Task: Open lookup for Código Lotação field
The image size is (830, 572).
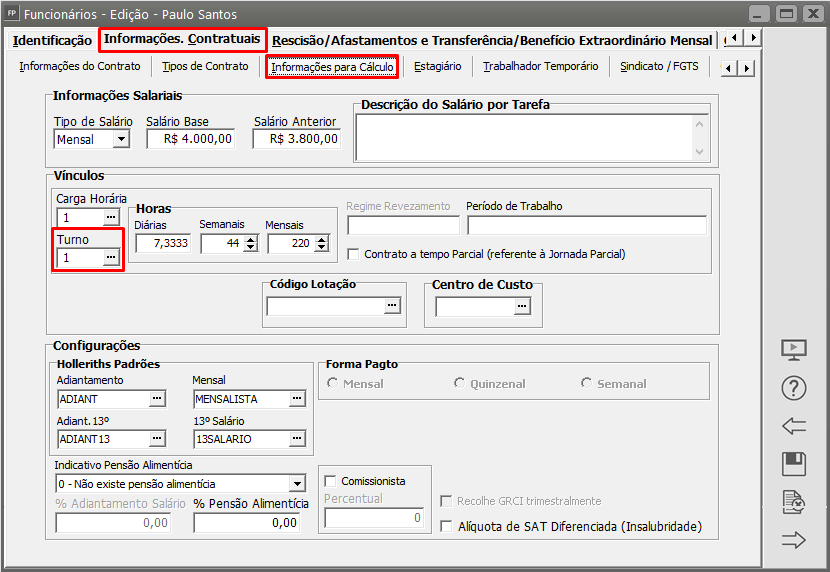Action: click(x=391, y=306)
